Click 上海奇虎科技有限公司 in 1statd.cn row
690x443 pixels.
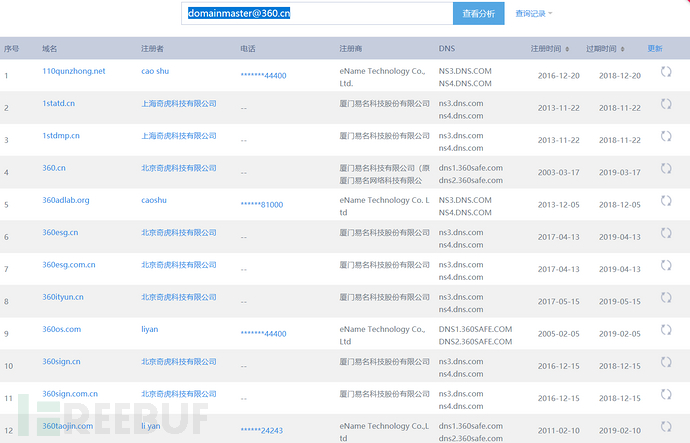click(179, 103)
